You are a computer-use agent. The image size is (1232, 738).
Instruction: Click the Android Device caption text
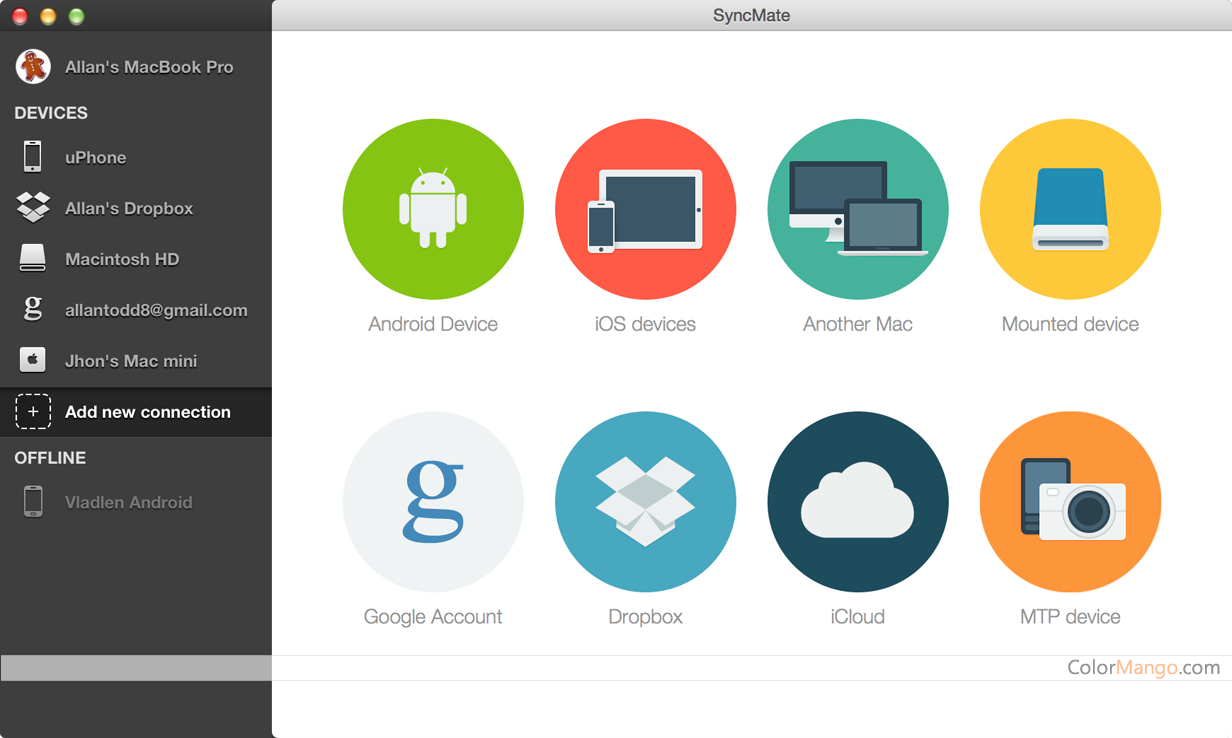433,324
